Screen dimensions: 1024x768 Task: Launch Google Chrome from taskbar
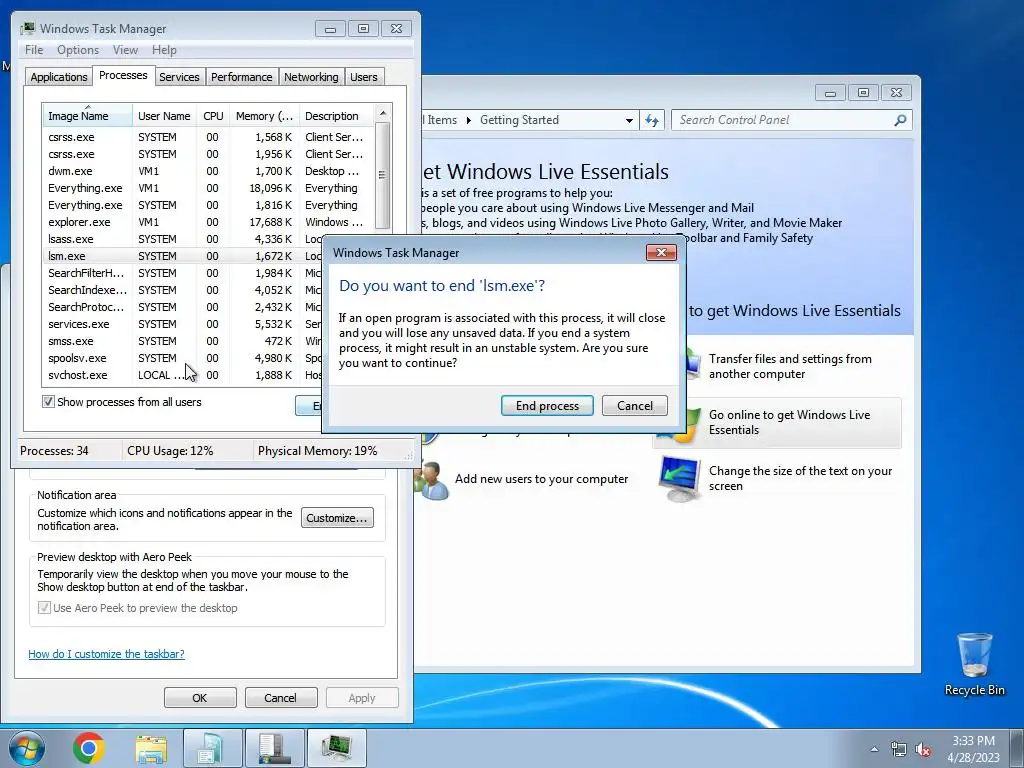[x=89, y=748]
